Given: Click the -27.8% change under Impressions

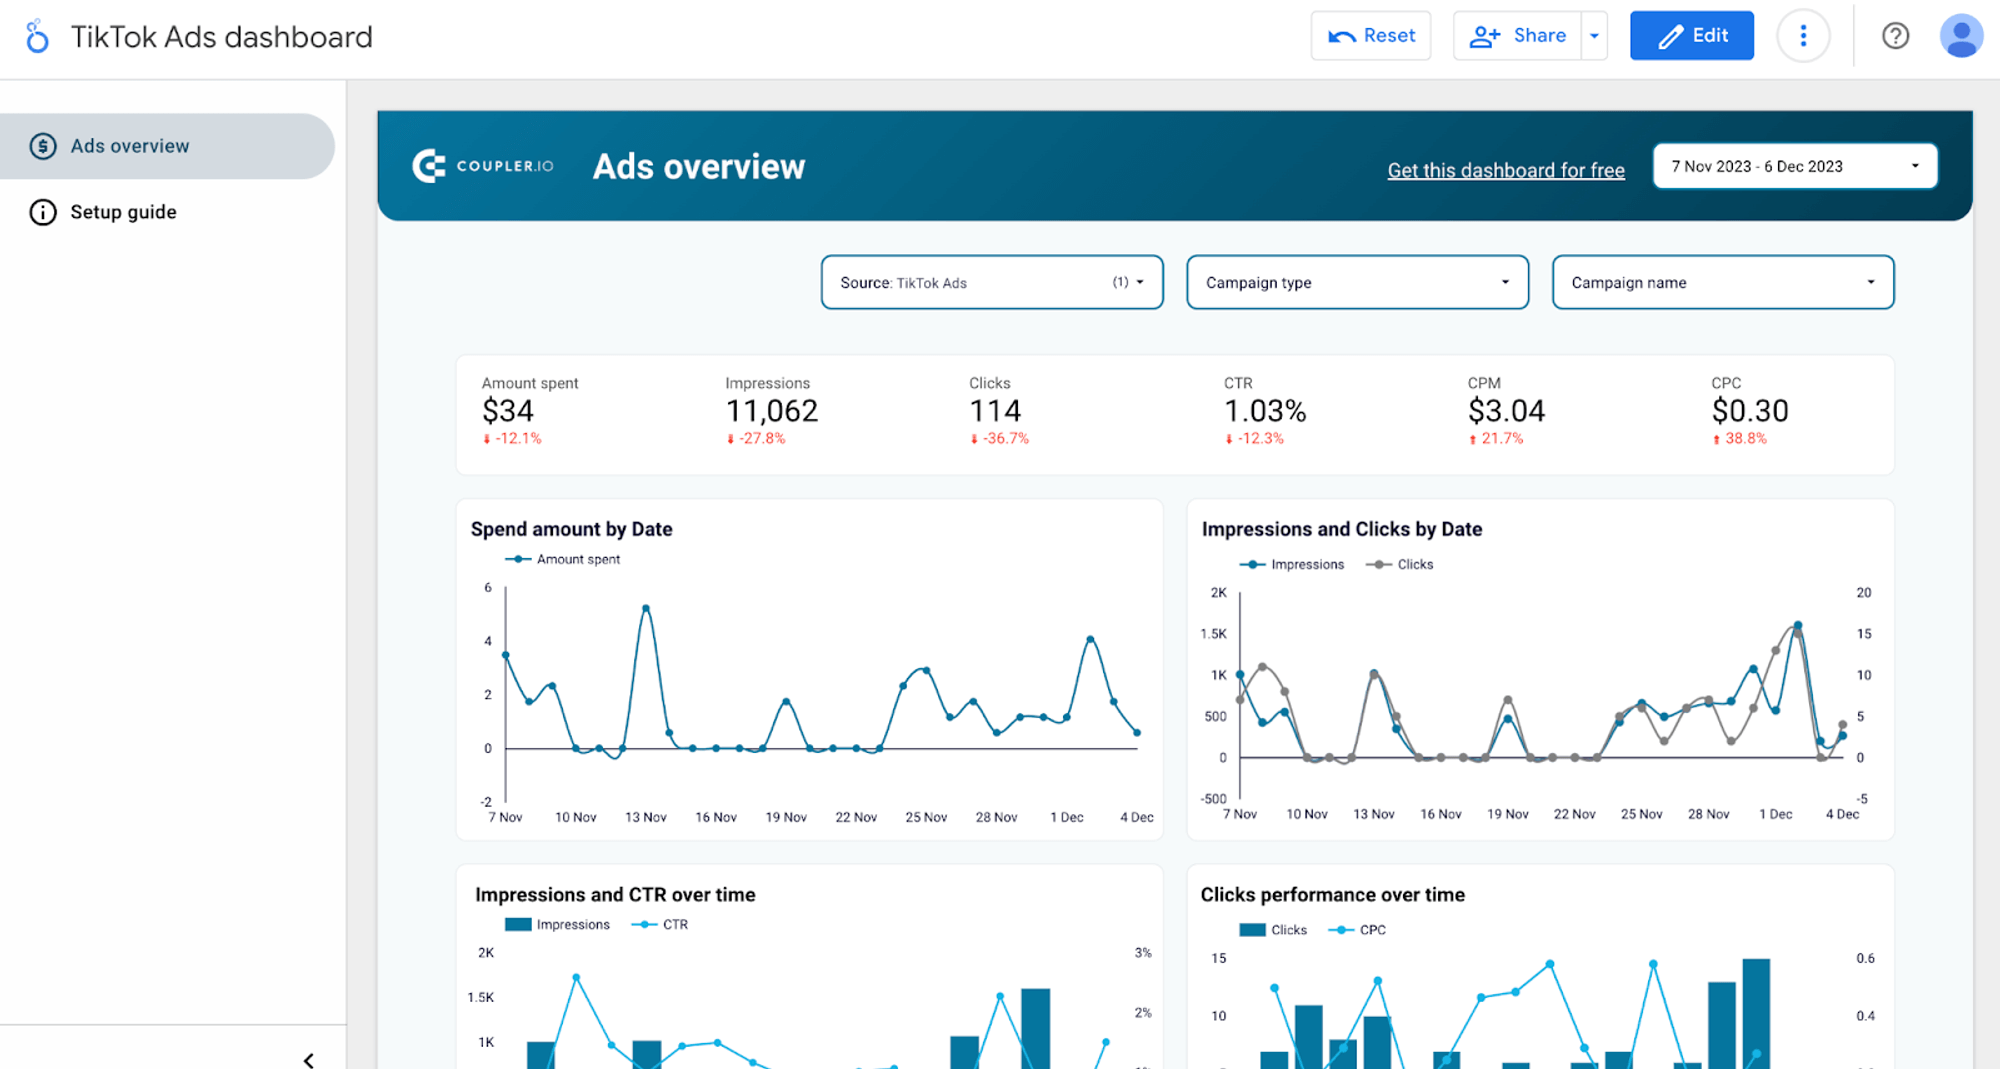Looking at the screenshot, I should click(757, 438).
